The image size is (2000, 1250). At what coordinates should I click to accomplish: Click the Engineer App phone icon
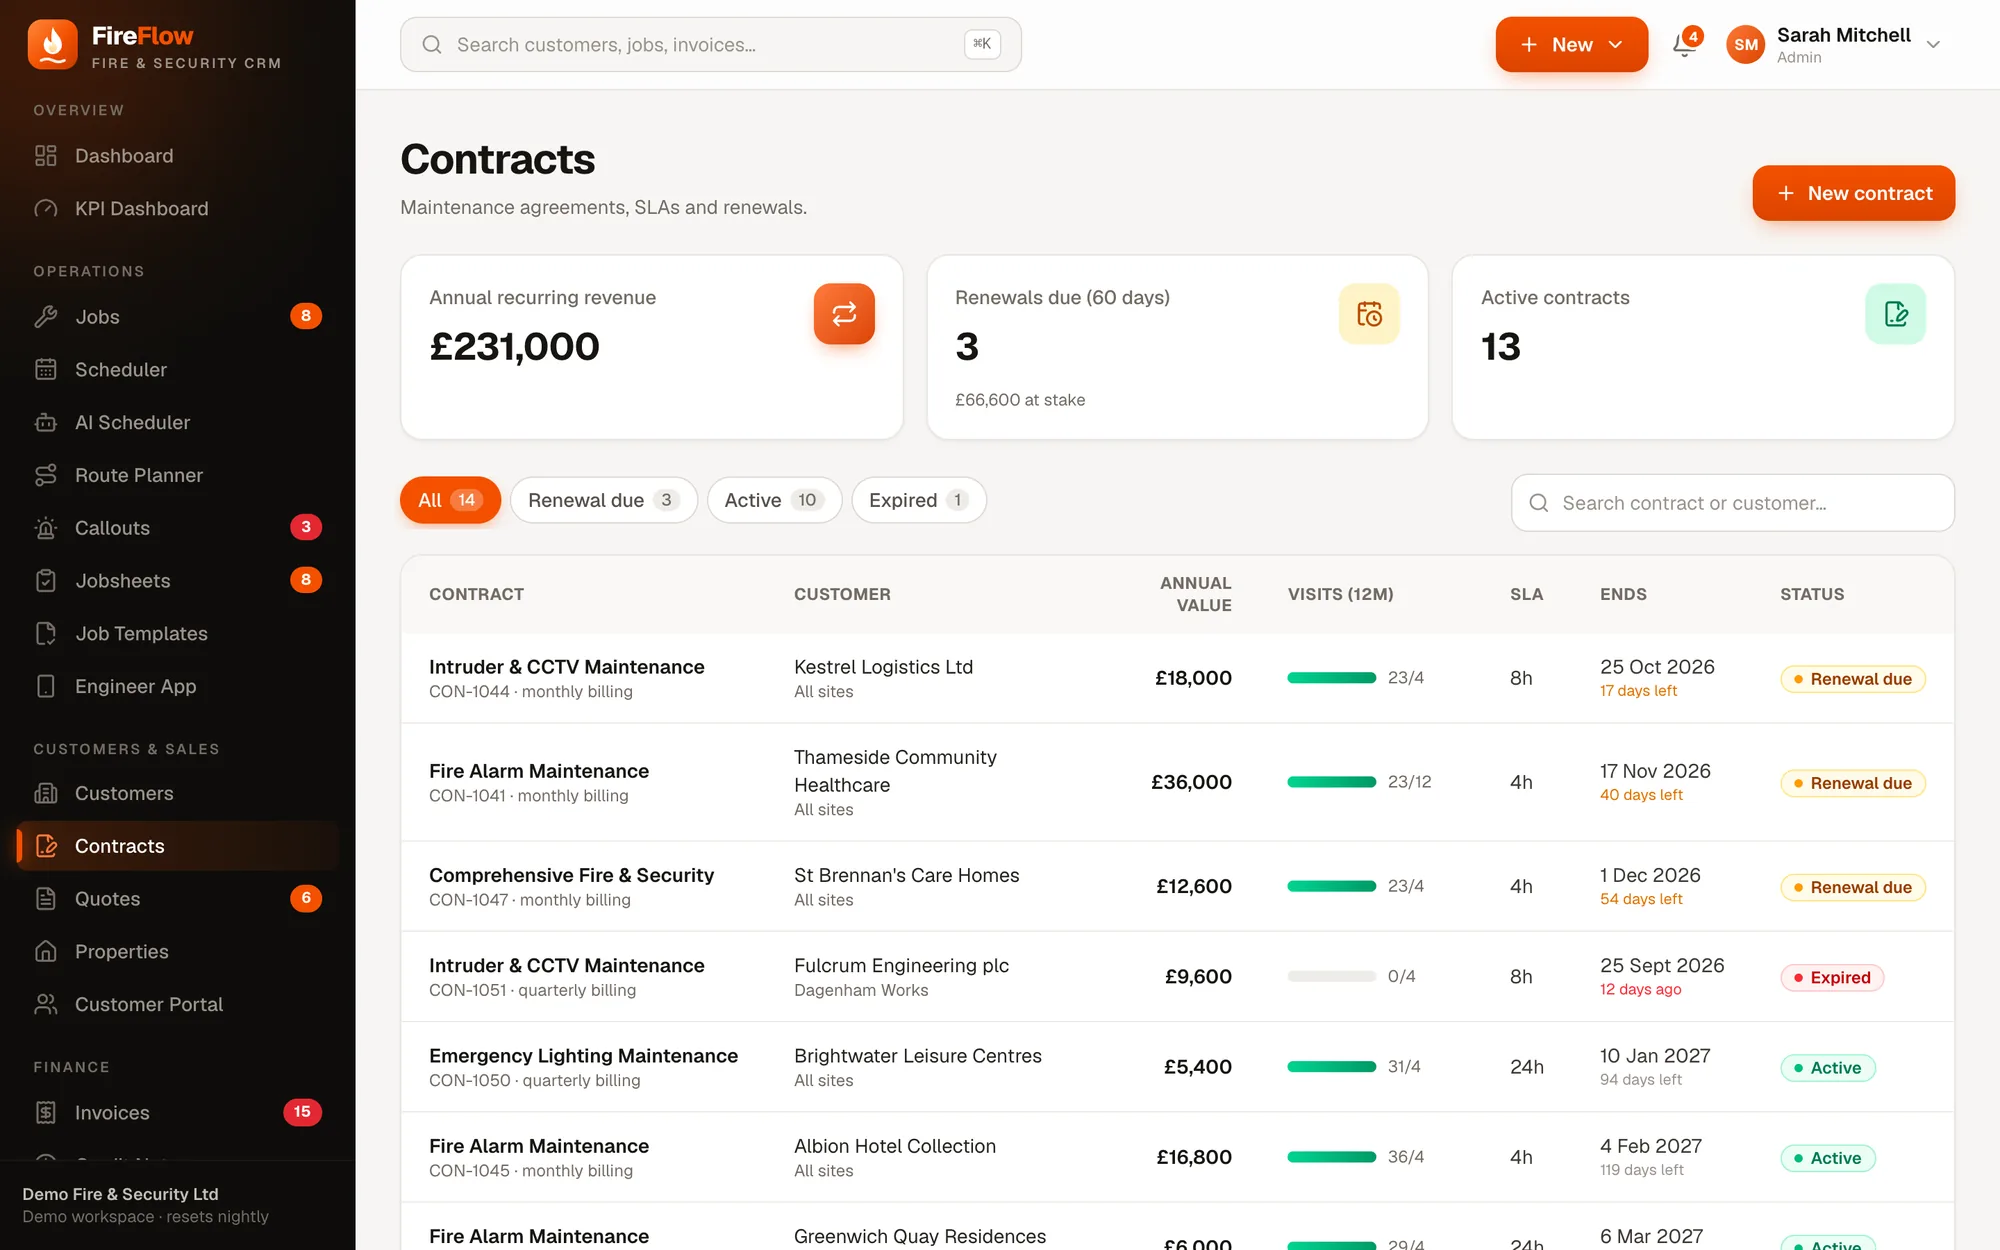click(x=46, y=687)
